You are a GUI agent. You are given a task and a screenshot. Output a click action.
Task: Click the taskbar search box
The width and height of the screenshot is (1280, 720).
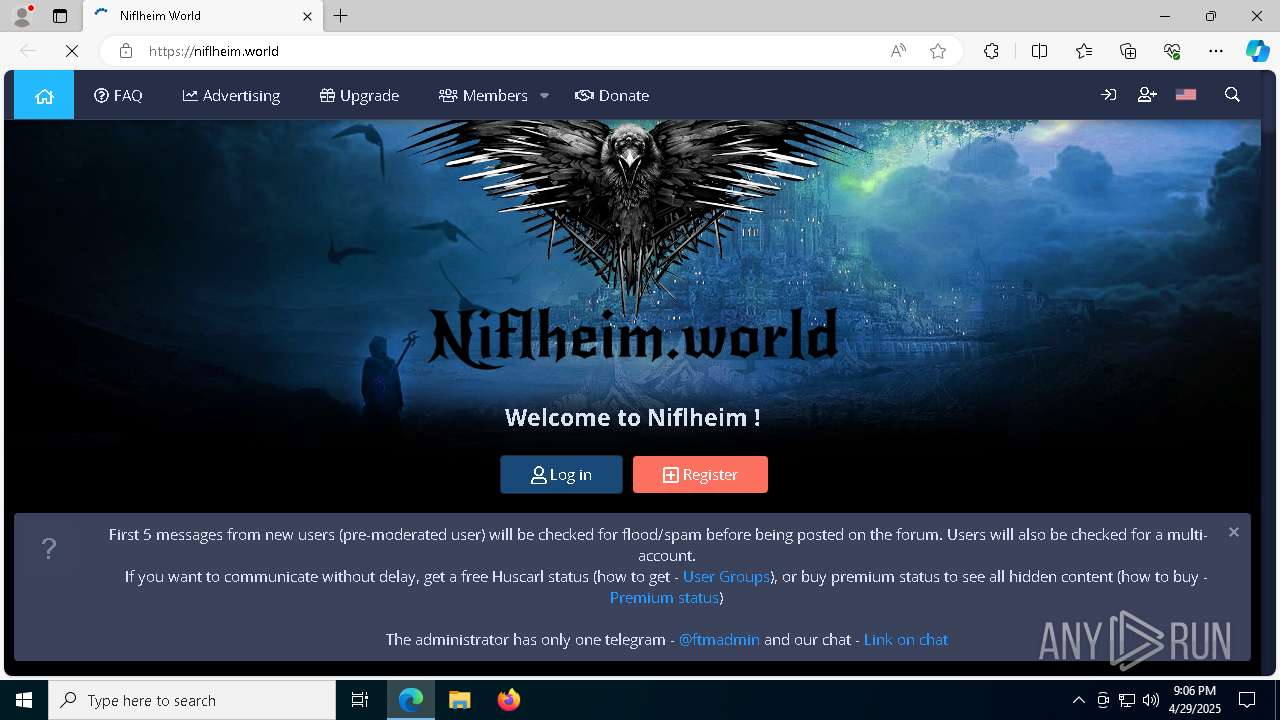(192, 700)
